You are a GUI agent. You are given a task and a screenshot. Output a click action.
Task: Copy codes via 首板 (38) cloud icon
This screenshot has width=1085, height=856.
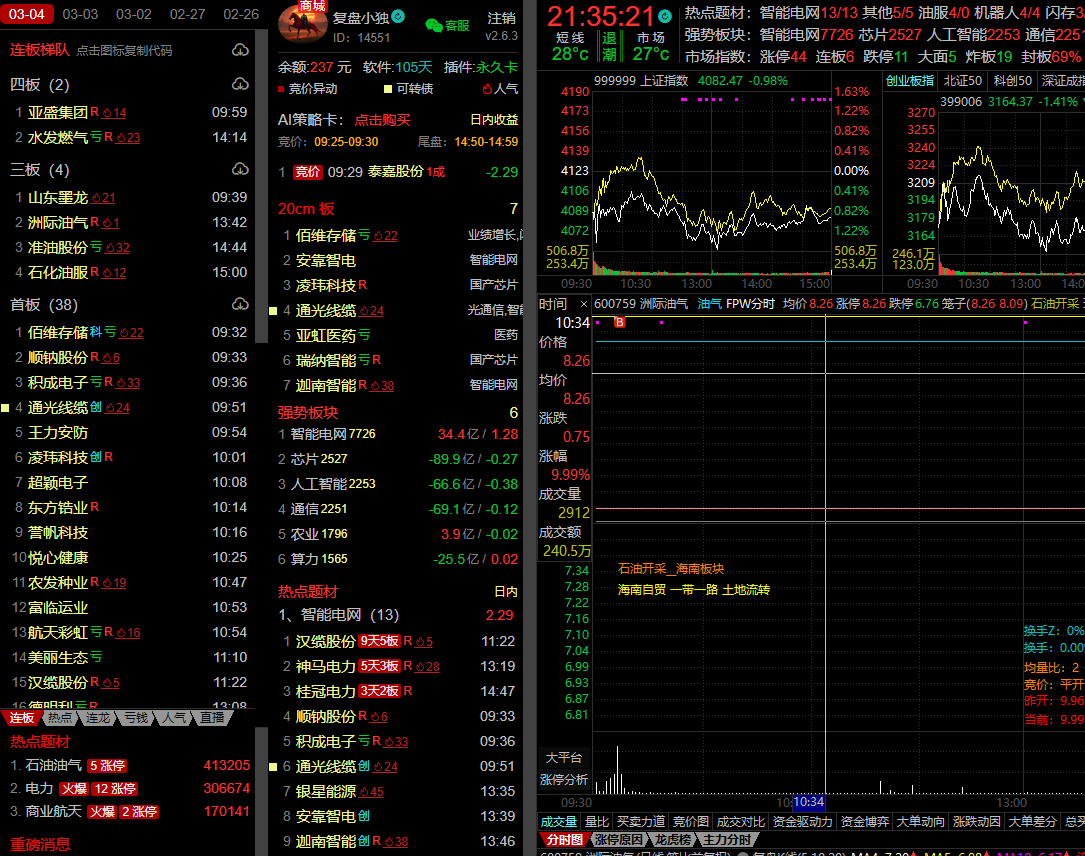click(x=240, y=304)
